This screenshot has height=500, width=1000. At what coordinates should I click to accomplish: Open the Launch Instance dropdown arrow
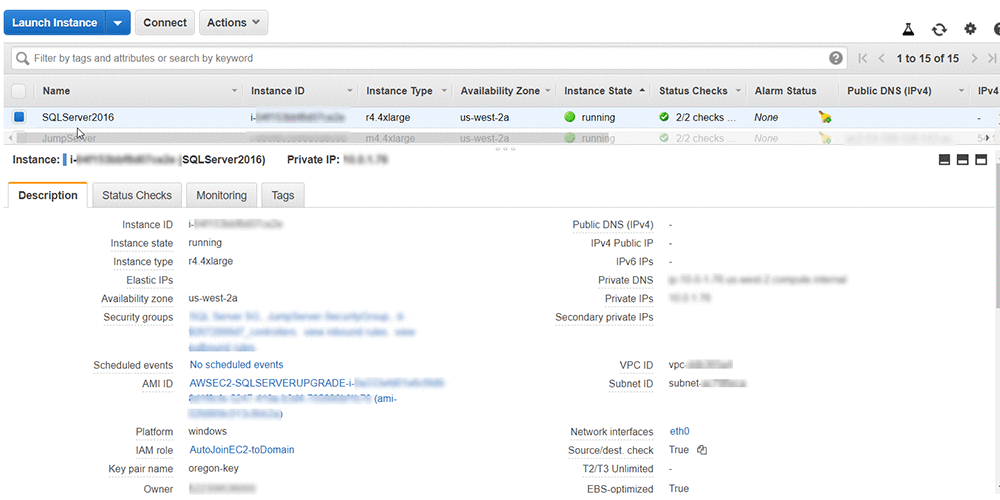(118, 23)
